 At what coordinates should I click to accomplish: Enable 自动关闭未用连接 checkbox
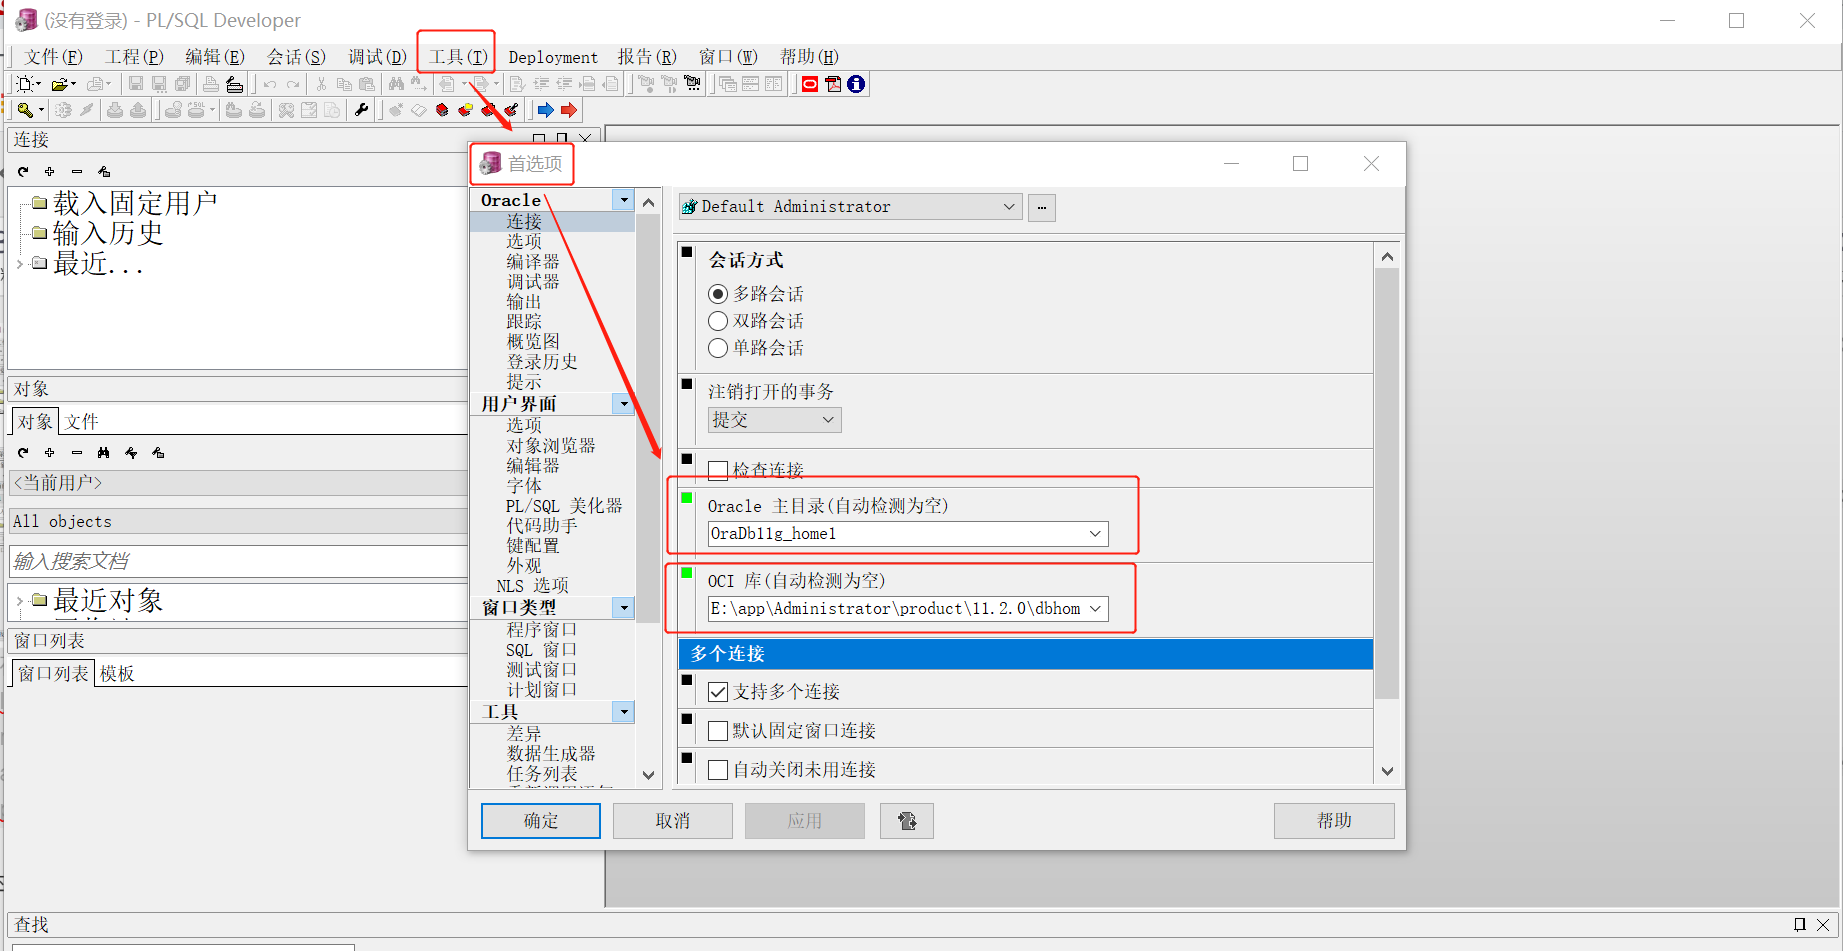tap(718, 770)
